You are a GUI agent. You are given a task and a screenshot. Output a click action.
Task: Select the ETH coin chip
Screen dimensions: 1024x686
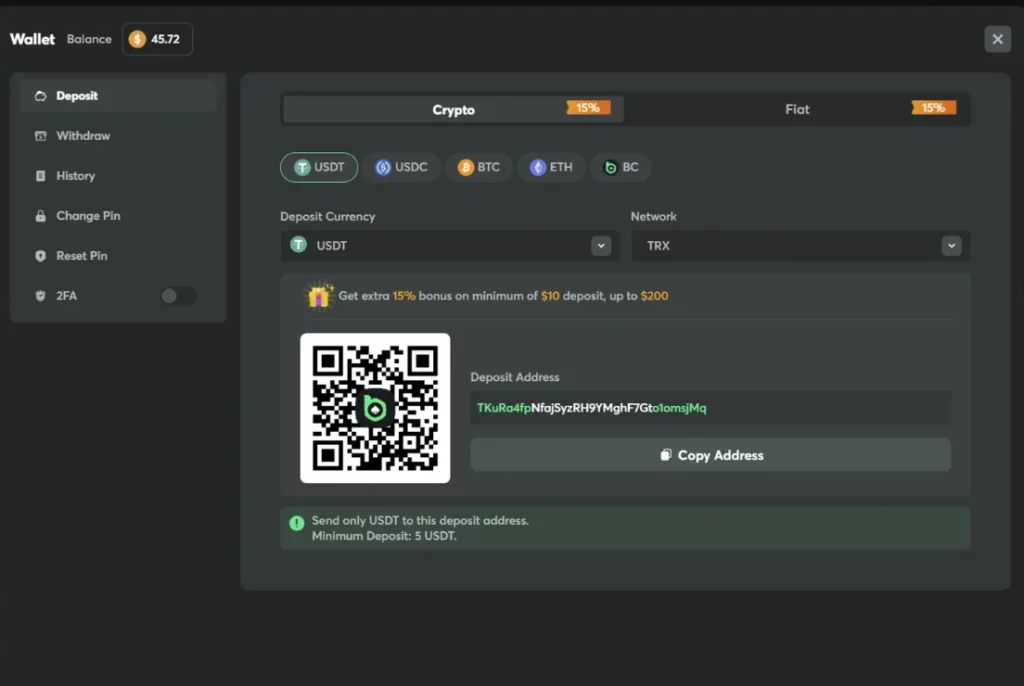[551, 167]
